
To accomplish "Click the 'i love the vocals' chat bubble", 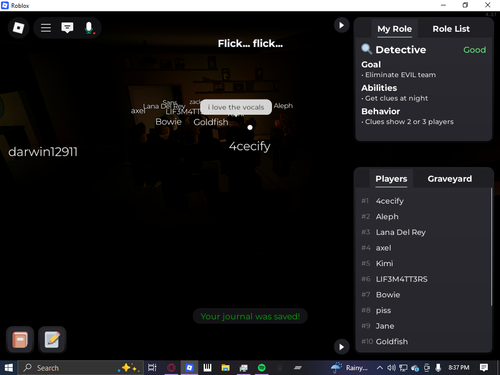I will [236, 107].
